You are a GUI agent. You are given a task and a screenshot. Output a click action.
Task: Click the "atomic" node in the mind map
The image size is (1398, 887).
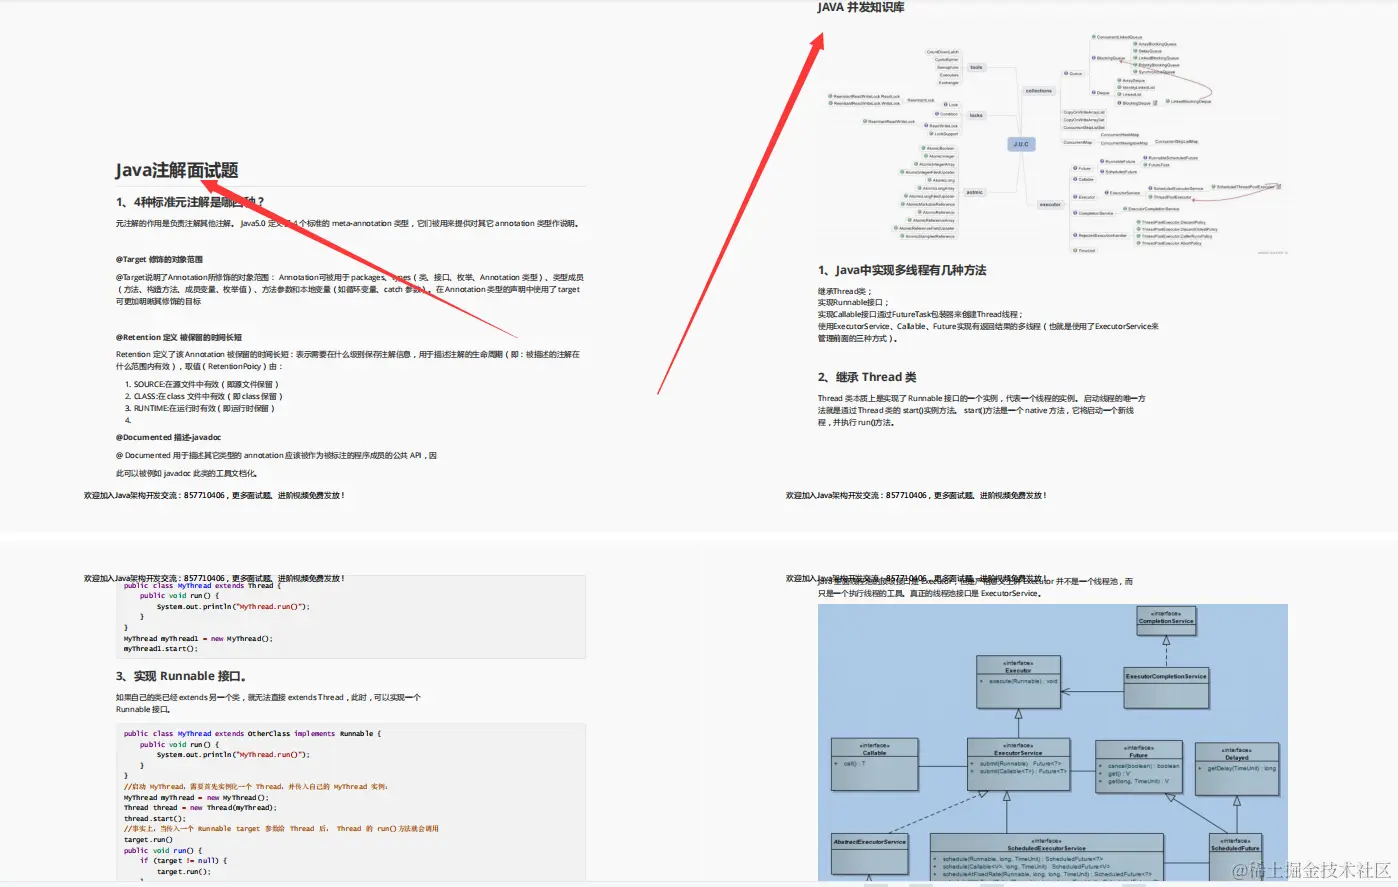click(x=974, y=192)
